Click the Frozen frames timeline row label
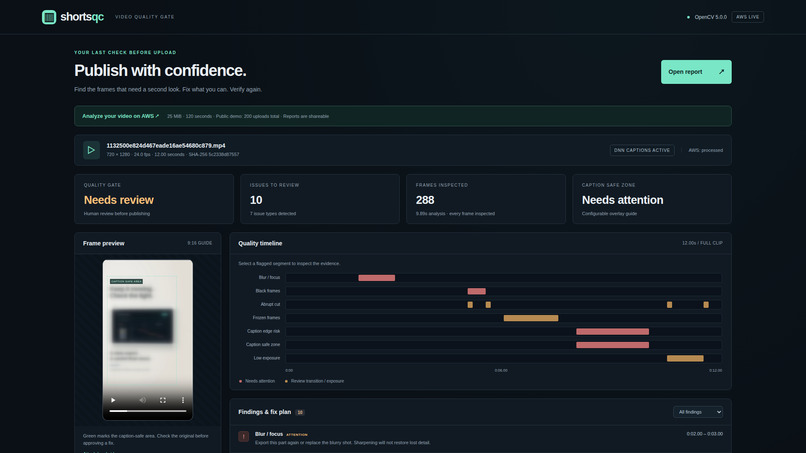Viewport: 806px width, 453px height. [x=266, y=318]
